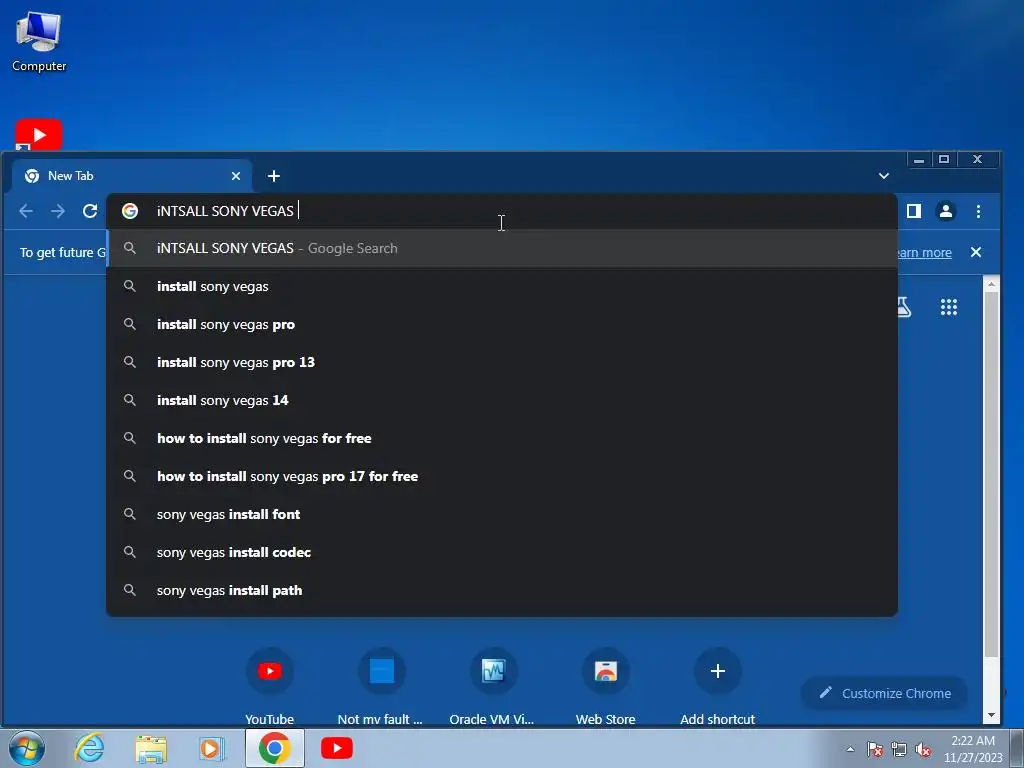Pick suggestion 'sony vegas install path'

(x=502, y=590)
